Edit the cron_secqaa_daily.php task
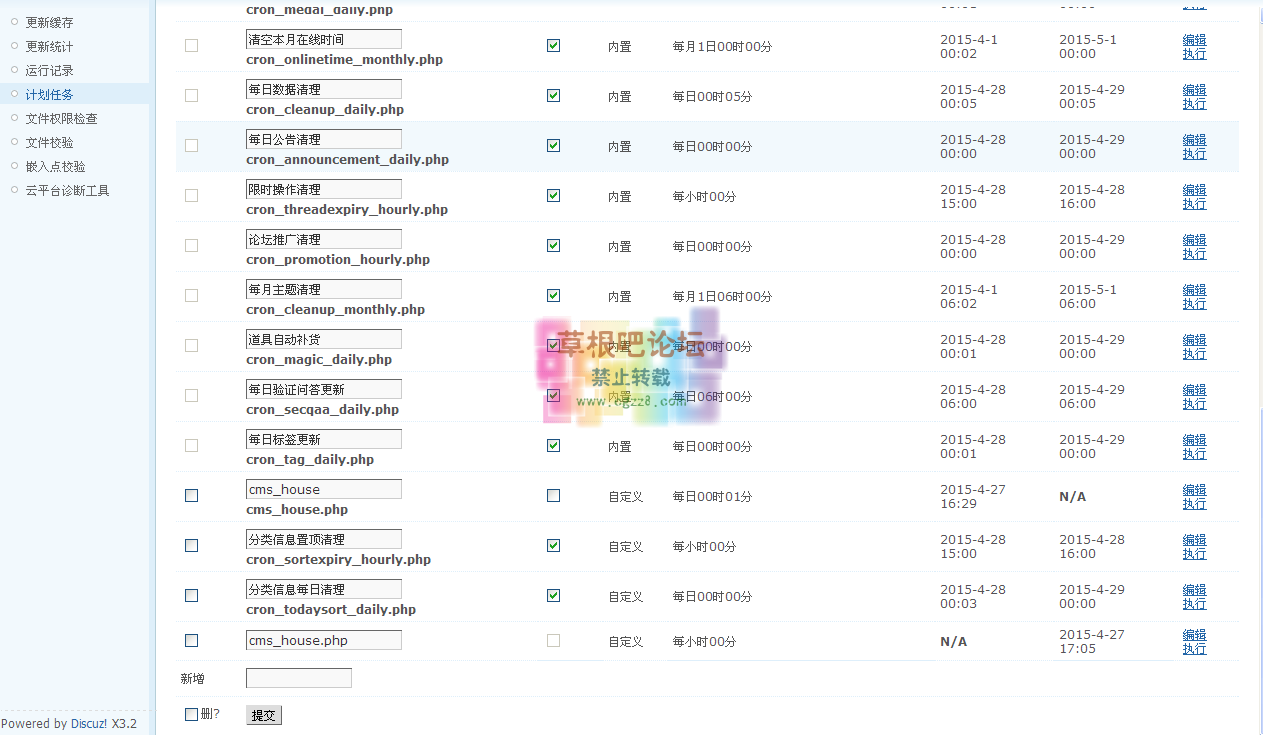Image resolution: width=1263 pixels, height=735 pixels. click(1194, 389)
